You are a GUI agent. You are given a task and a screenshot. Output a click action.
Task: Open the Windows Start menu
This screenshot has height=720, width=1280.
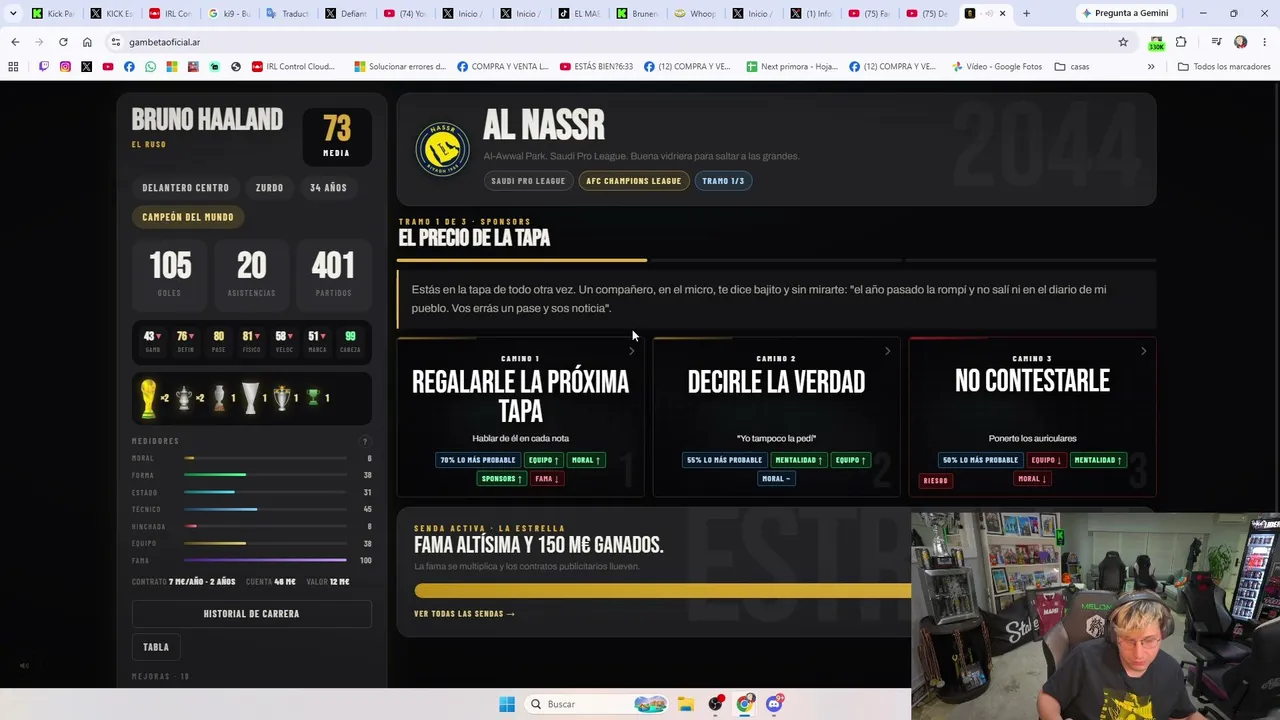507,704
